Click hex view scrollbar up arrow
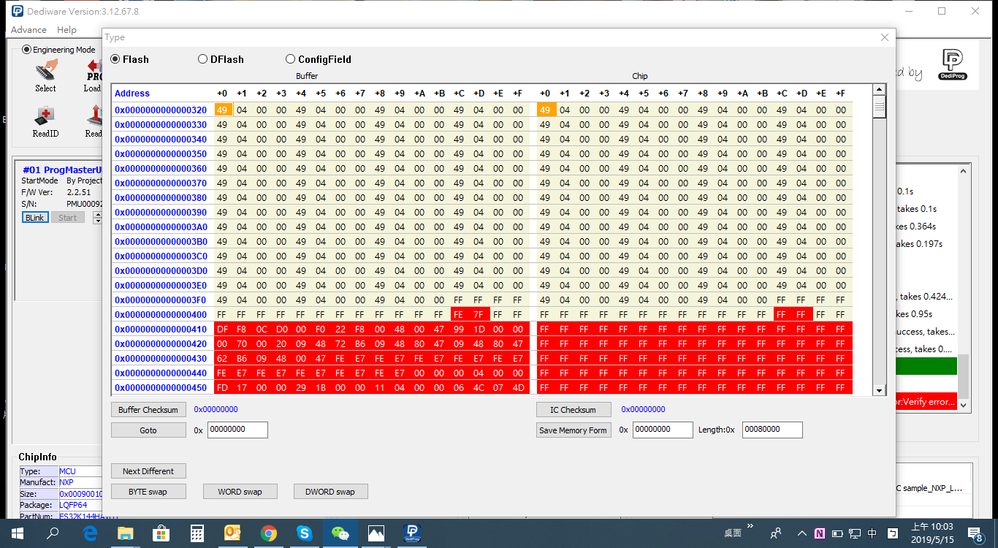Viewport: 998px width, 548px height. click(x=879, y=90)
